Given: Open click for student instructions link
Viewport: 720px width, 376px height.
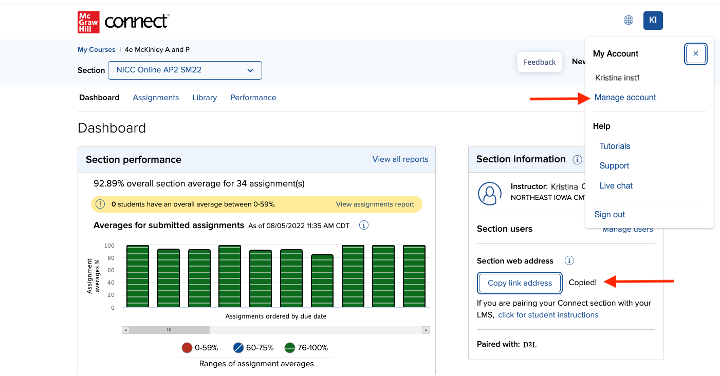Looking at the screenshot, I should (x=548, y=315).
